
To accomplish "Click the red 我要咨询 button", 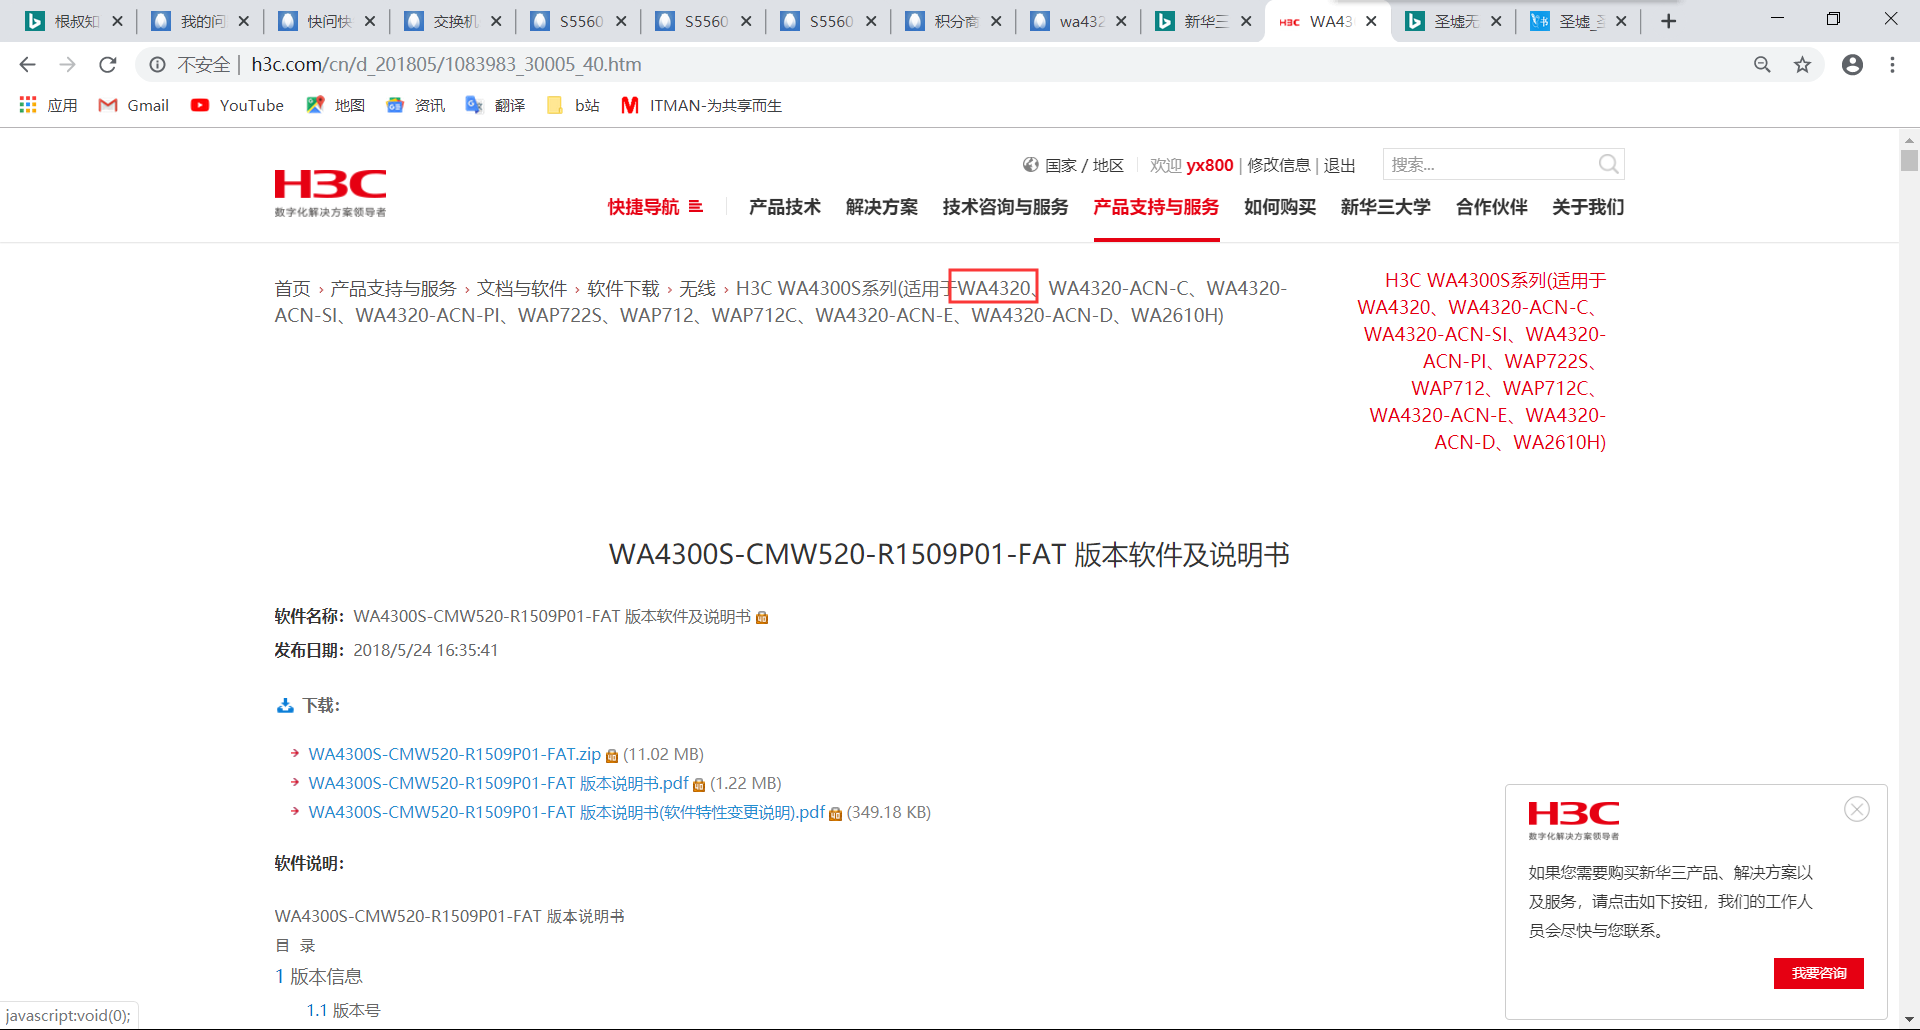I will pyautogui.click(x=1819, y=973).
